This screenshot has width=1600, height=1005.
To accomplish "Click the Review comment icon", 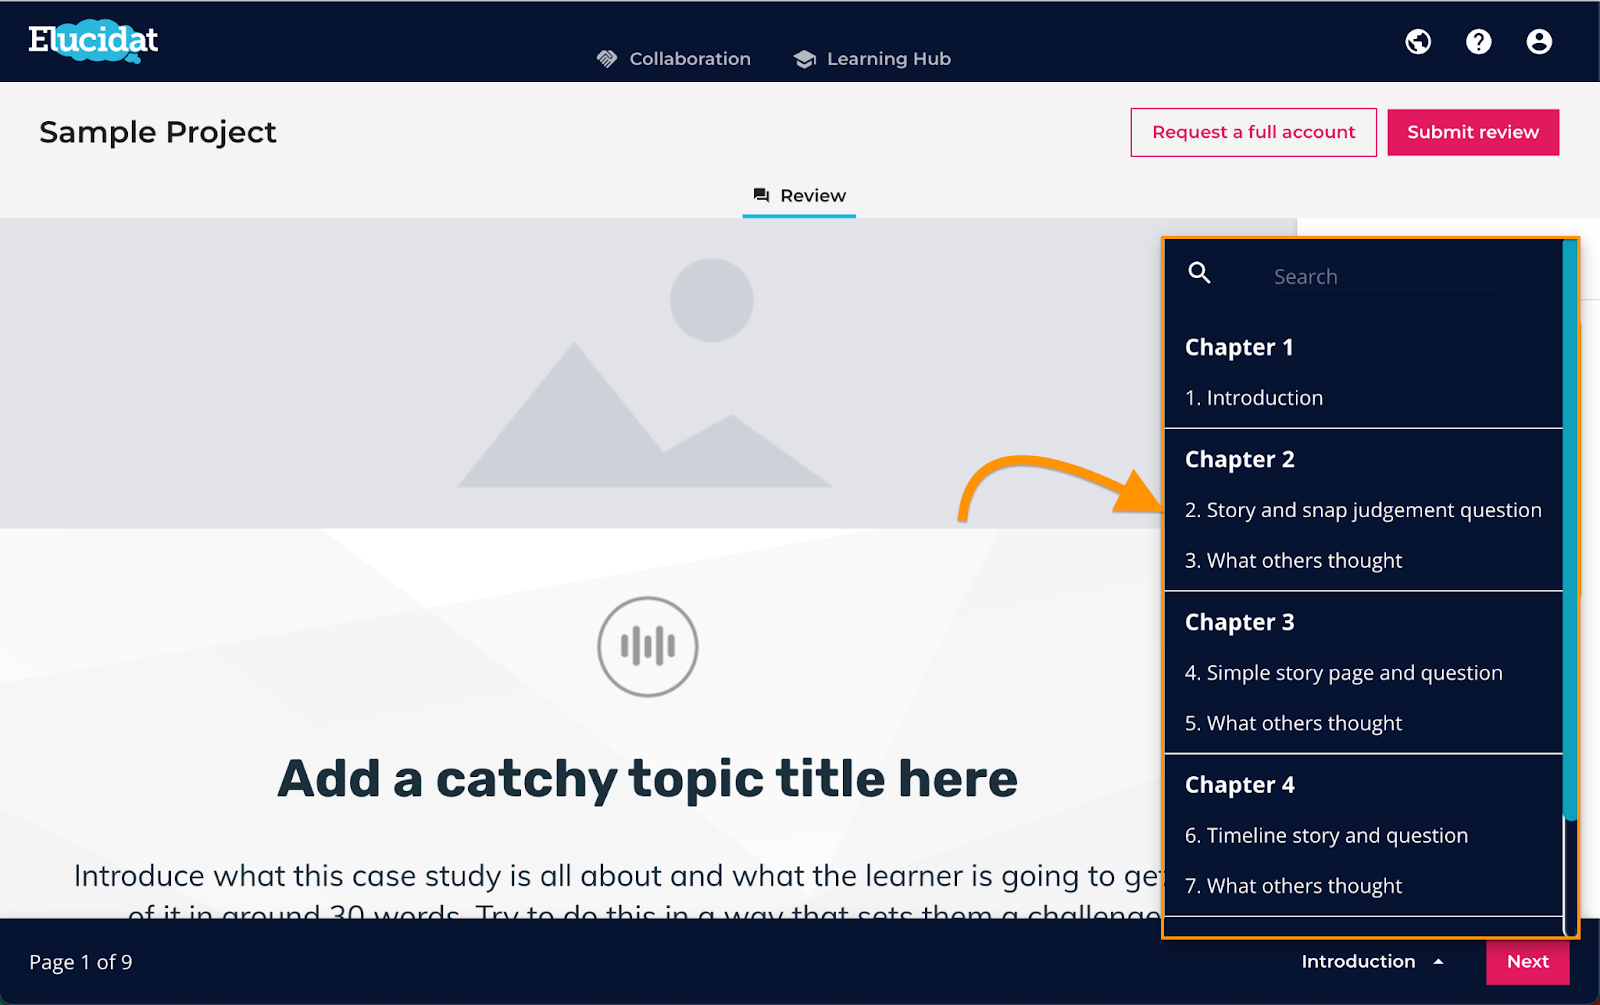I will (x=762, y=196).
